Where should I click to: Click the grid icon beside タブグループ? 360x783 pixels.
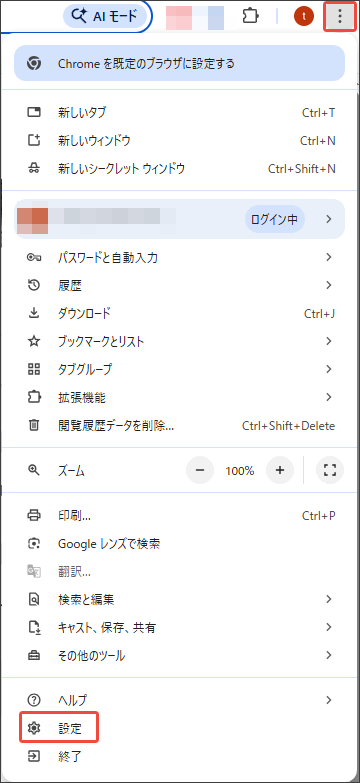pos(33,370)
